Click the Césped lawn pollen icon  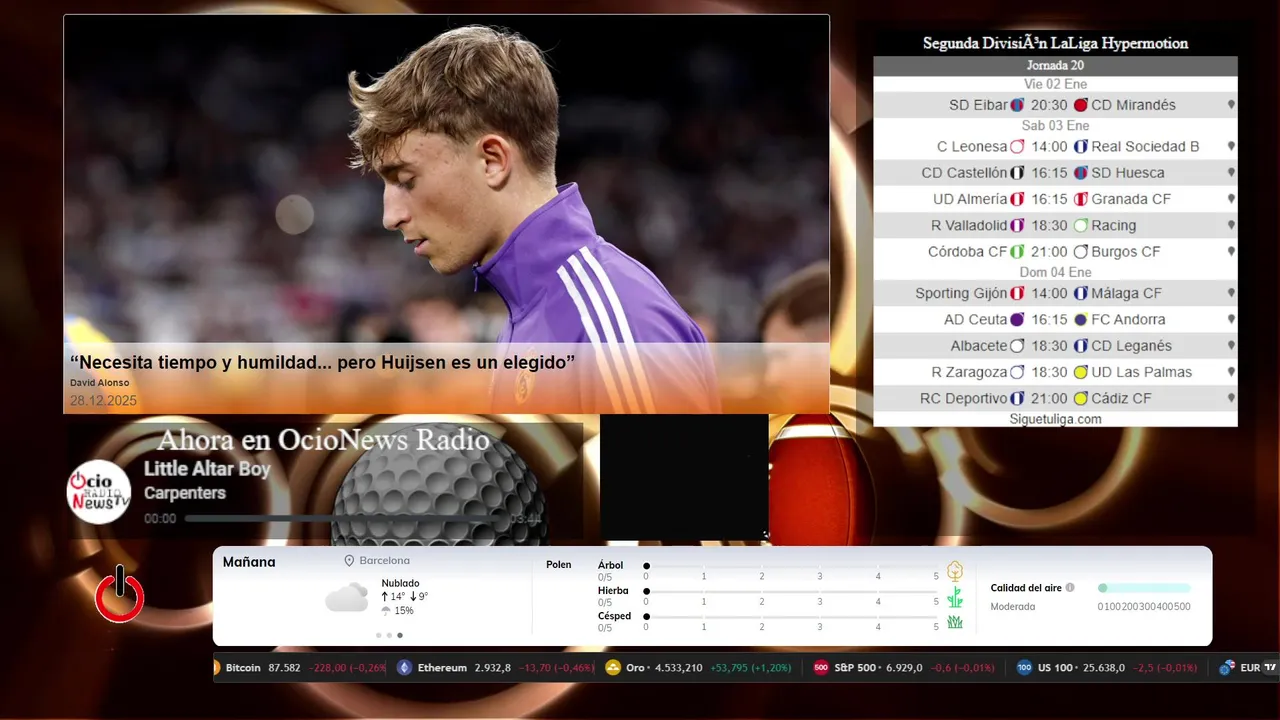point(955,622)
